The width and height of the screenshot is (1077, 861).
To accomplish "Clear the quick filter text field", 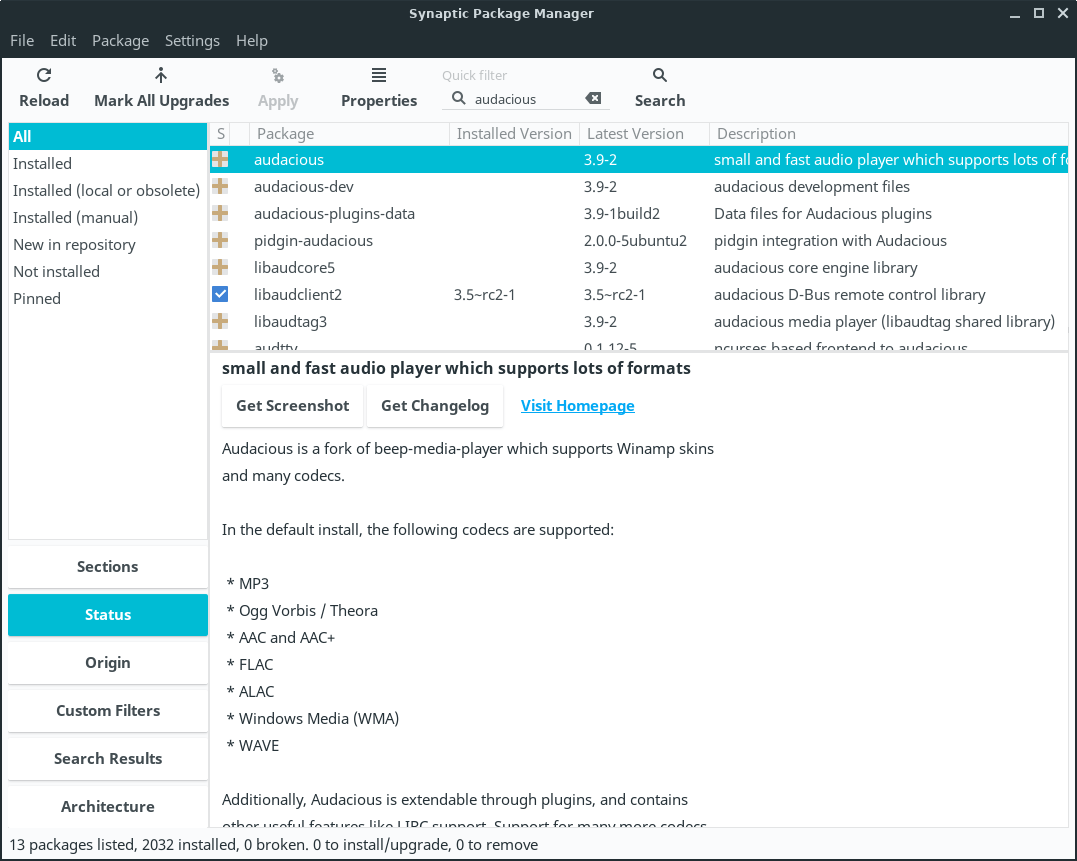I will (593, 98).
